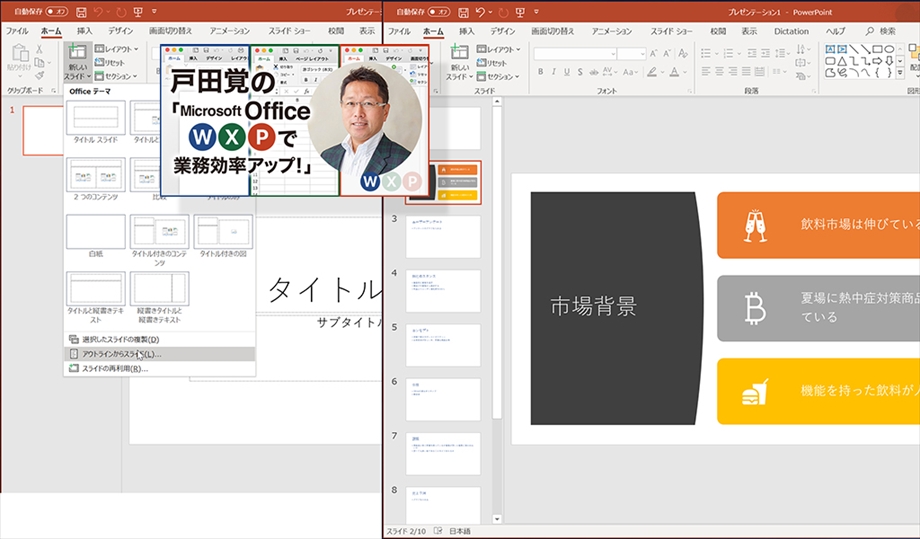Screen dimensions: 920x539
Task: Expand the shapes gallery More arrow
Action: click(901, 73)
